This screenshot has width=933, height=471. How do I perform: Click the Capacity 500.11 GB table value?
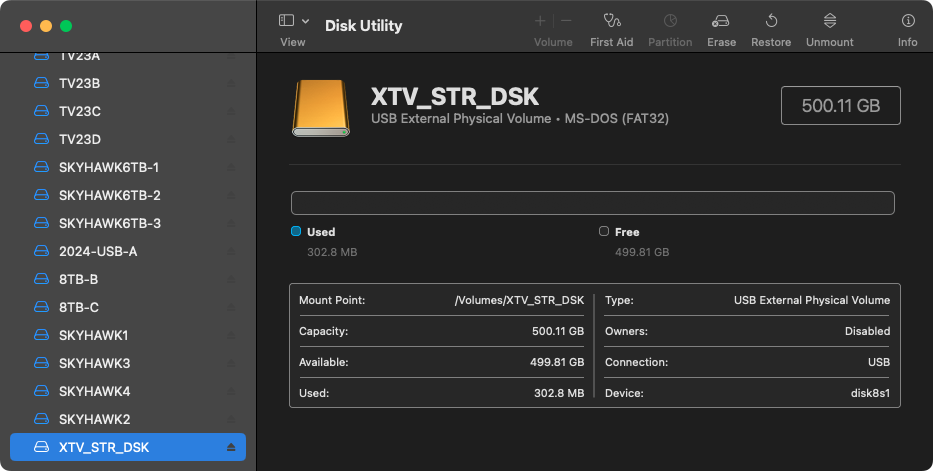pos(558,331)
